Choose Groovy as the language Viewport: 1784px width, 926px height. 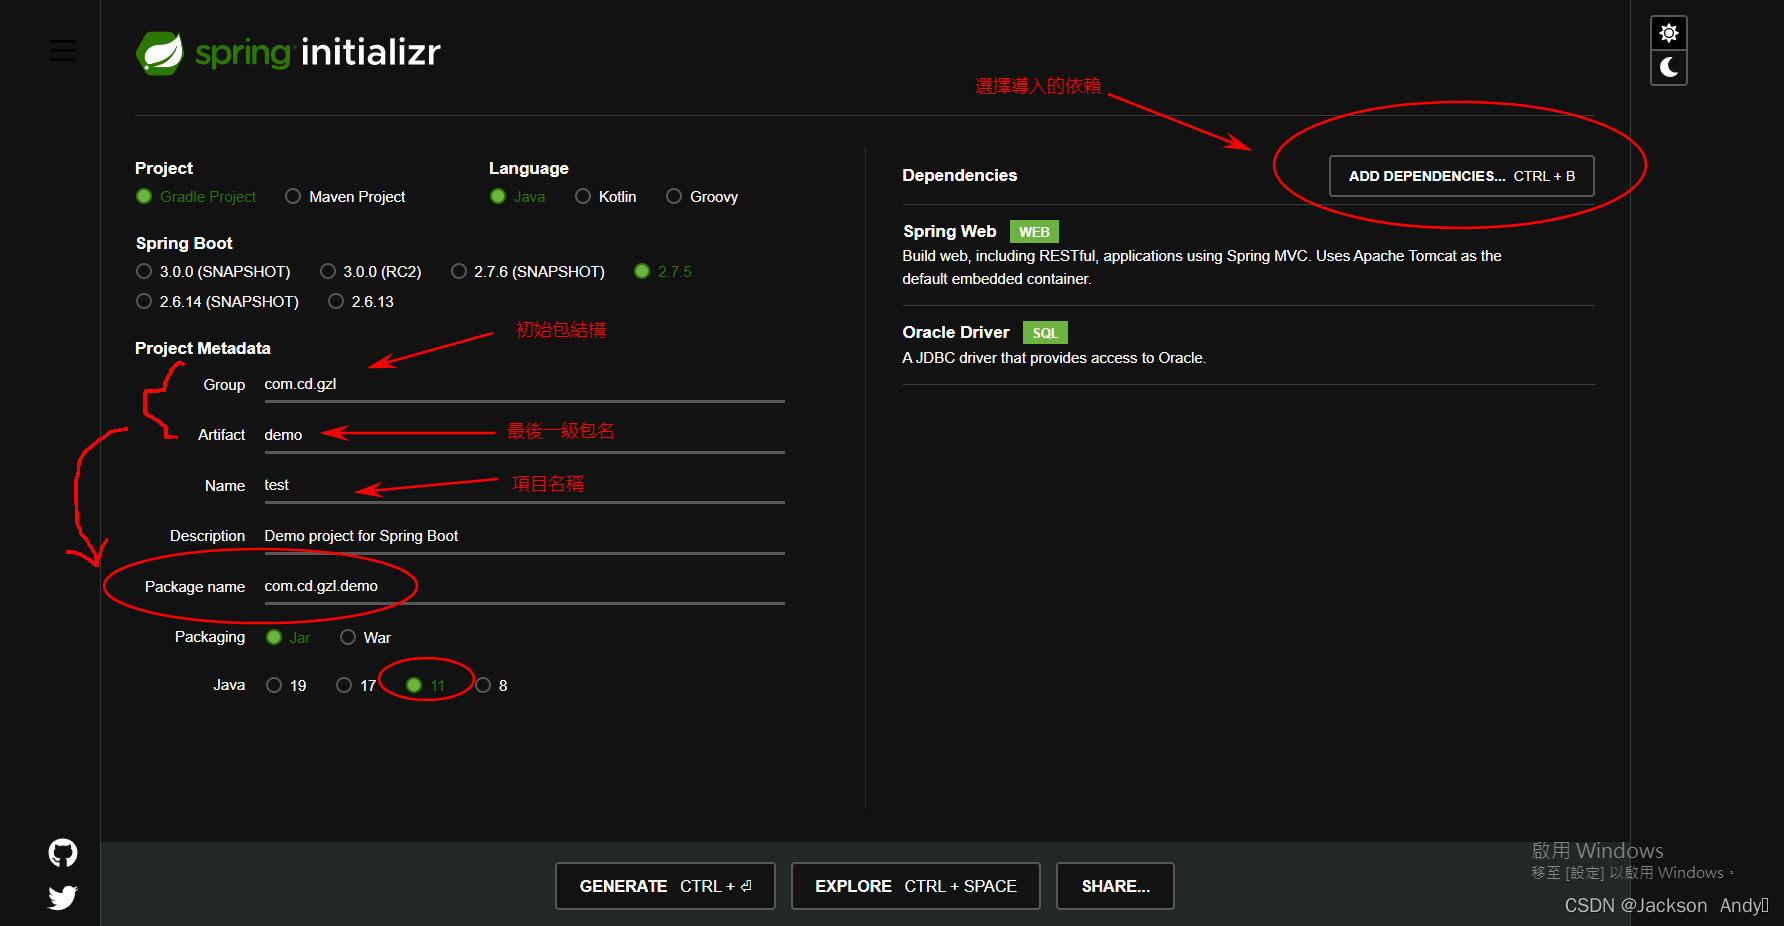click(x=702, y=197)
